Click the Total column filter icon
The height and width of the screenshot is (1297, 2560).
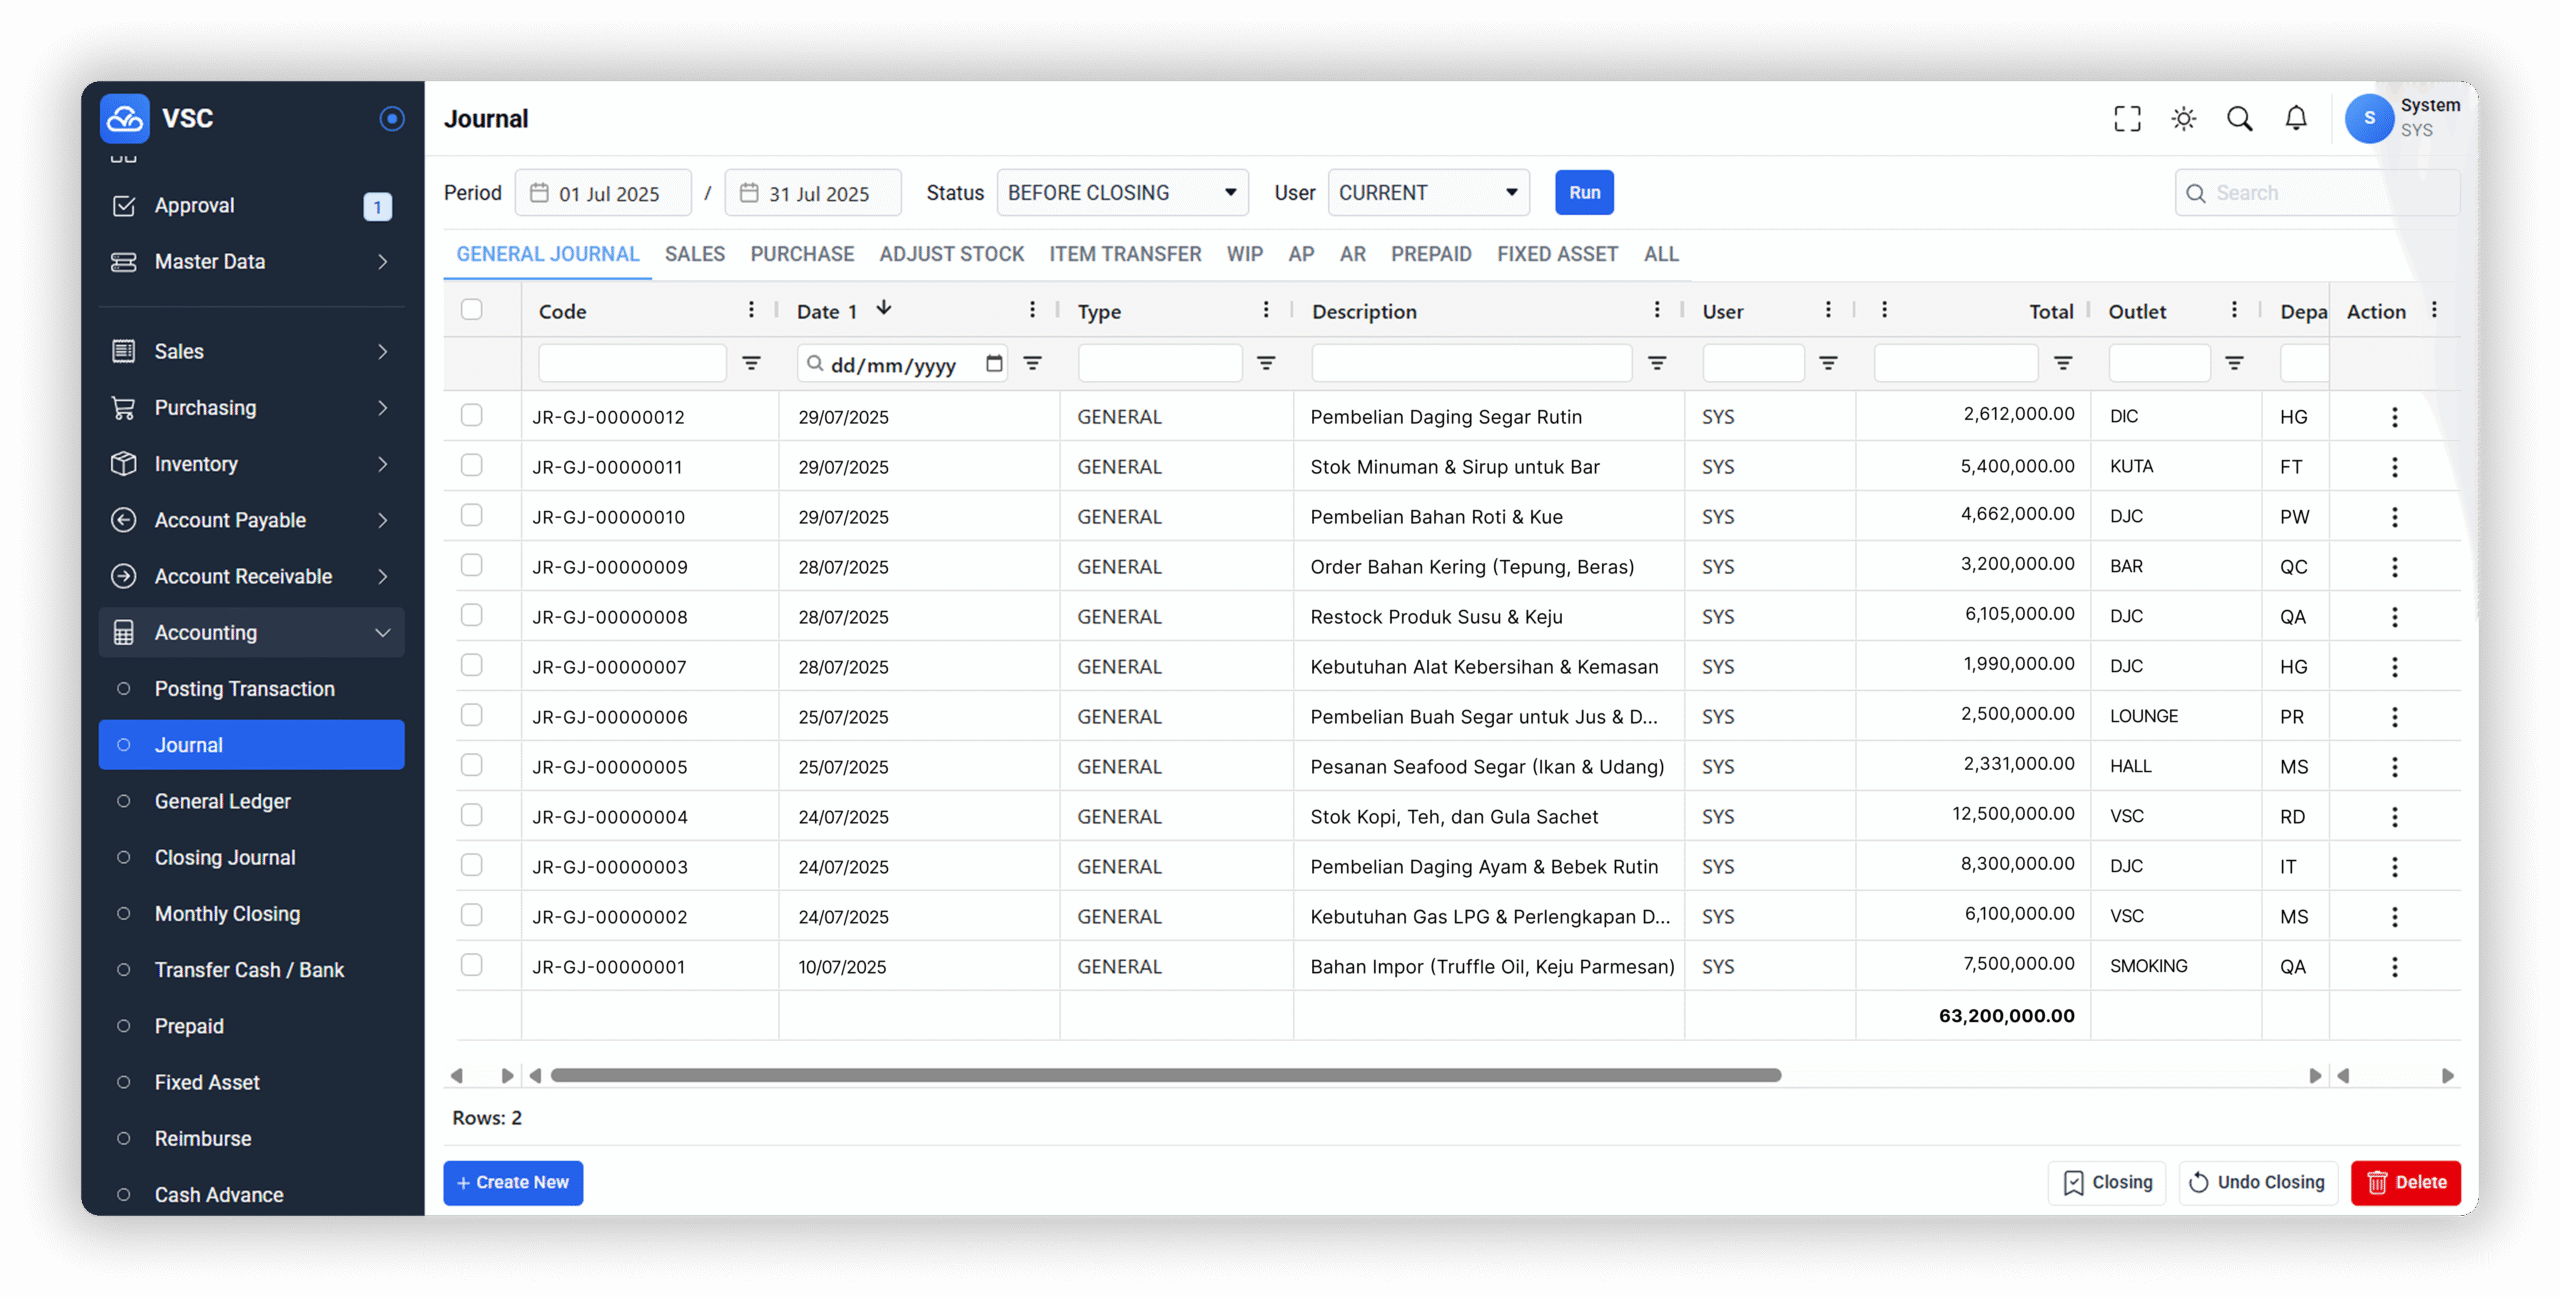pos(2063,363)
